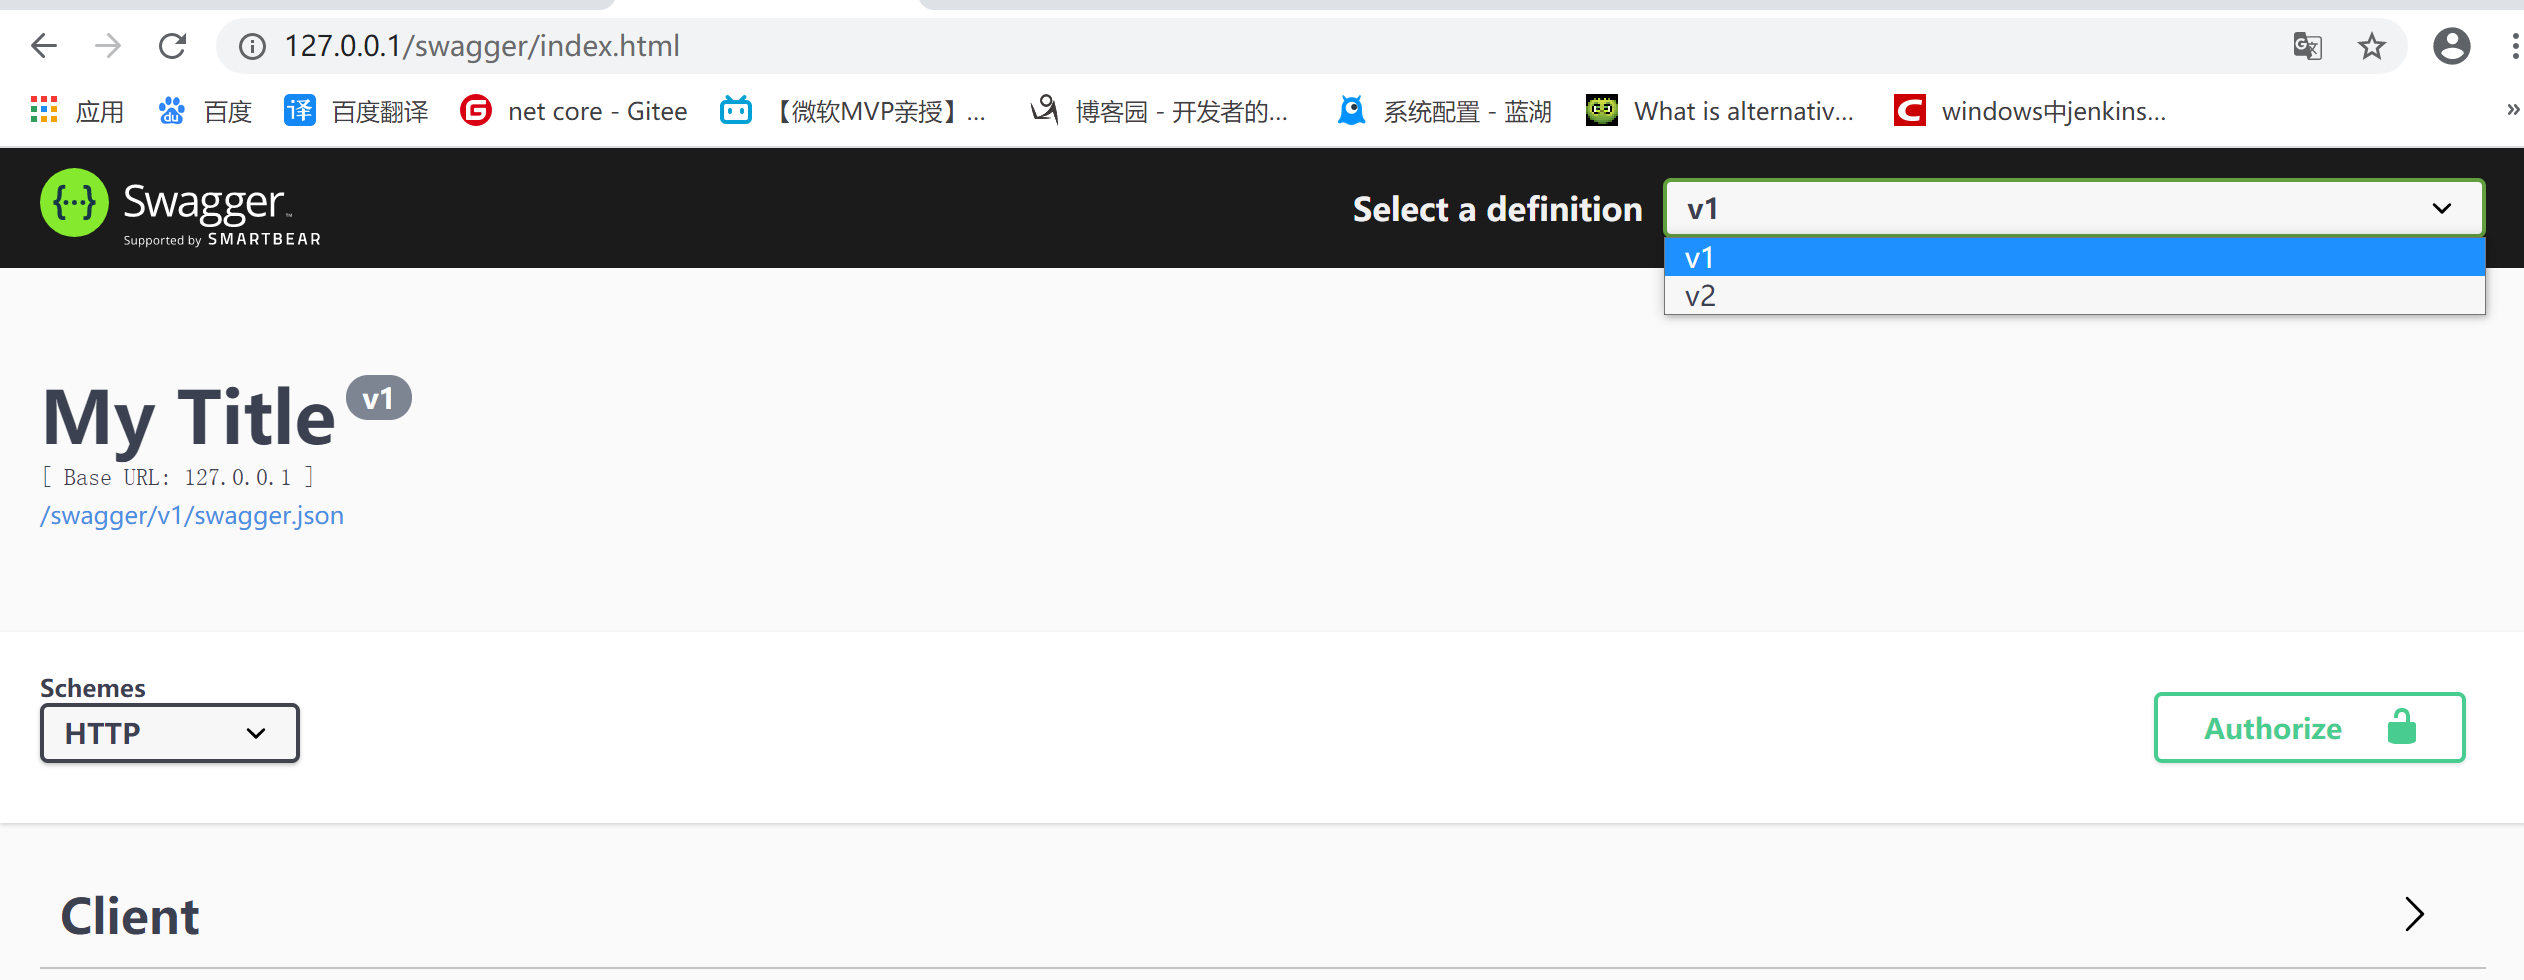The height and width of the screenshot is (980, 2524).
Task: Open the 百度翻译 bookmark
Action: pyautogui.click(x=357, y=111)
